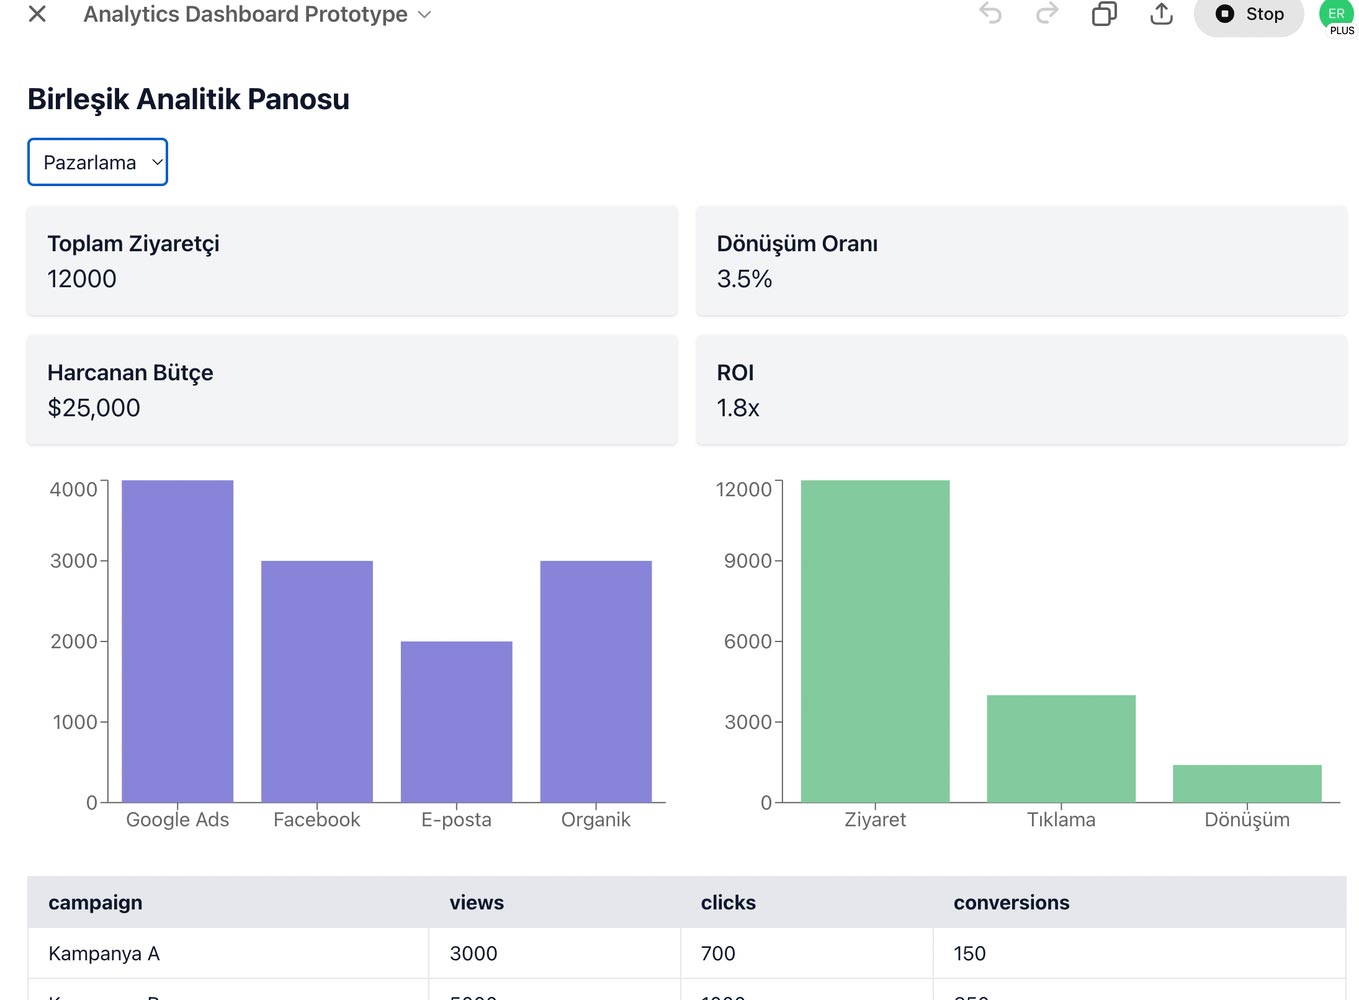Click the copy/duplicate icon

(1104, 14)
